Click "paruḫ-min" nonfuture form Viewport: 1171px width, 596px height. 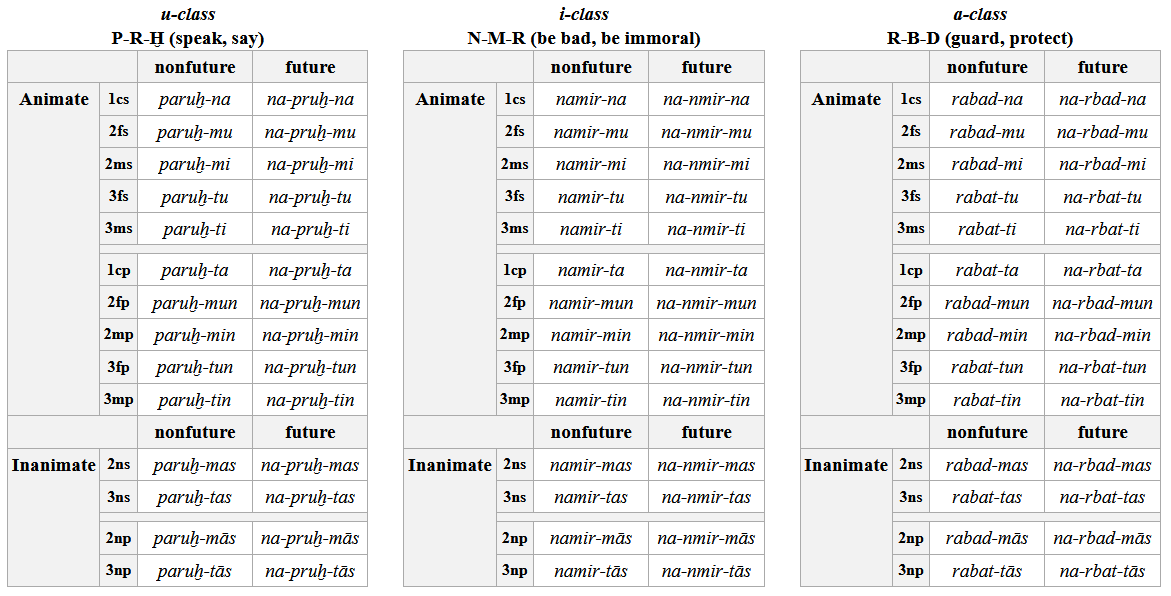[x=195, y=335]
